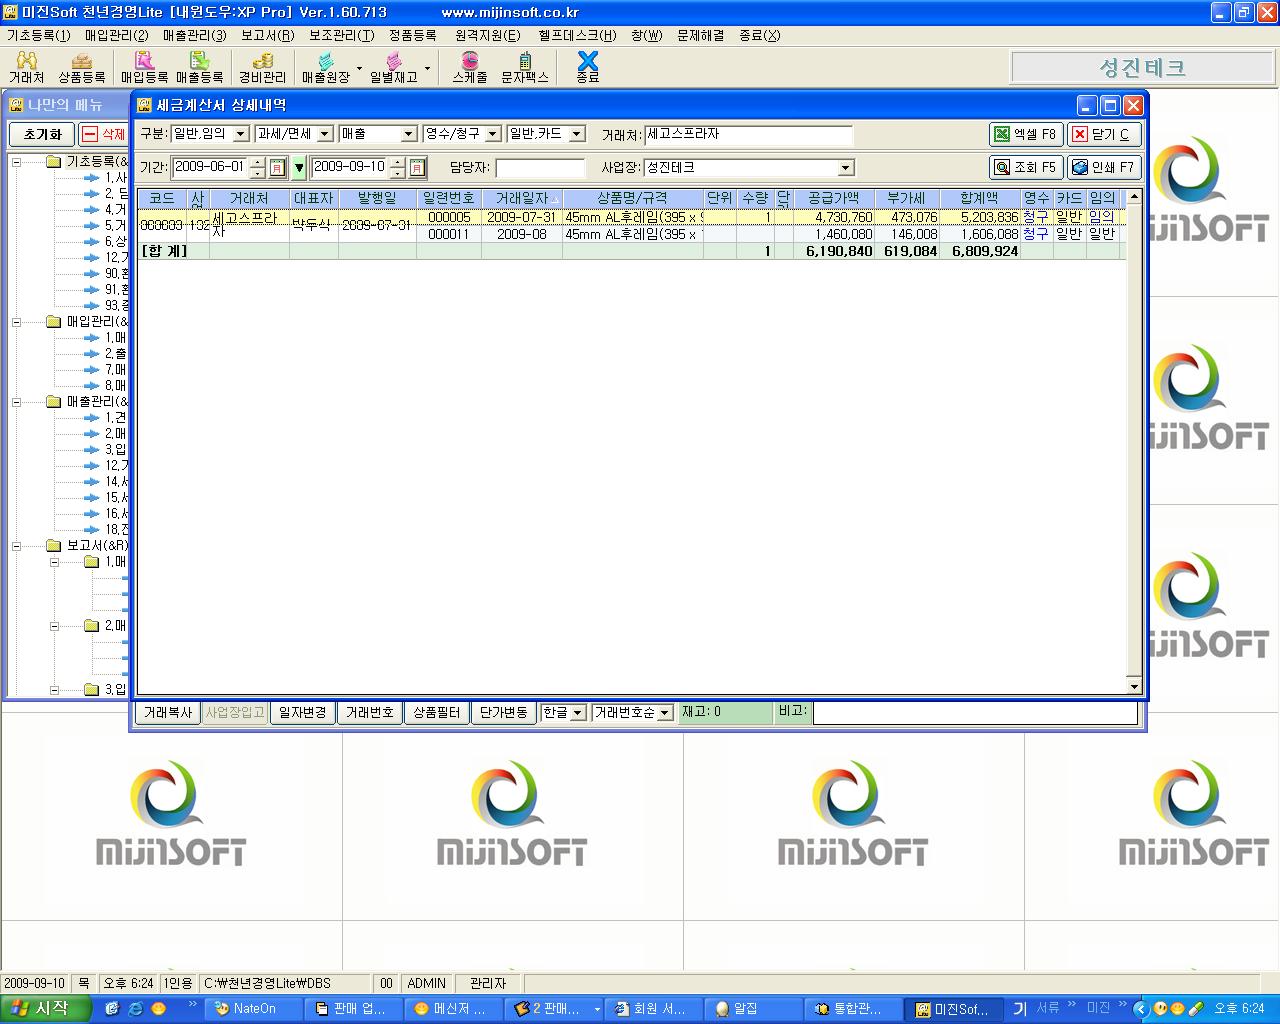1280x1024 pixels.
Task: Open the 보조관리(T) menu
Action: (342, 35)
